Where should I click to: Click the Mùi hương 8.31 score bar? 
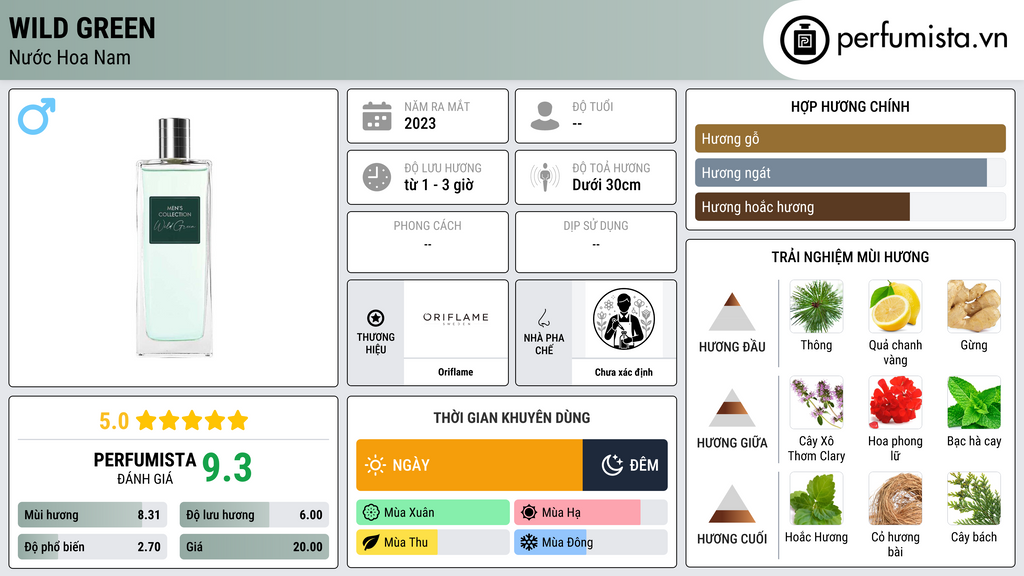click(x=92, y=515)
